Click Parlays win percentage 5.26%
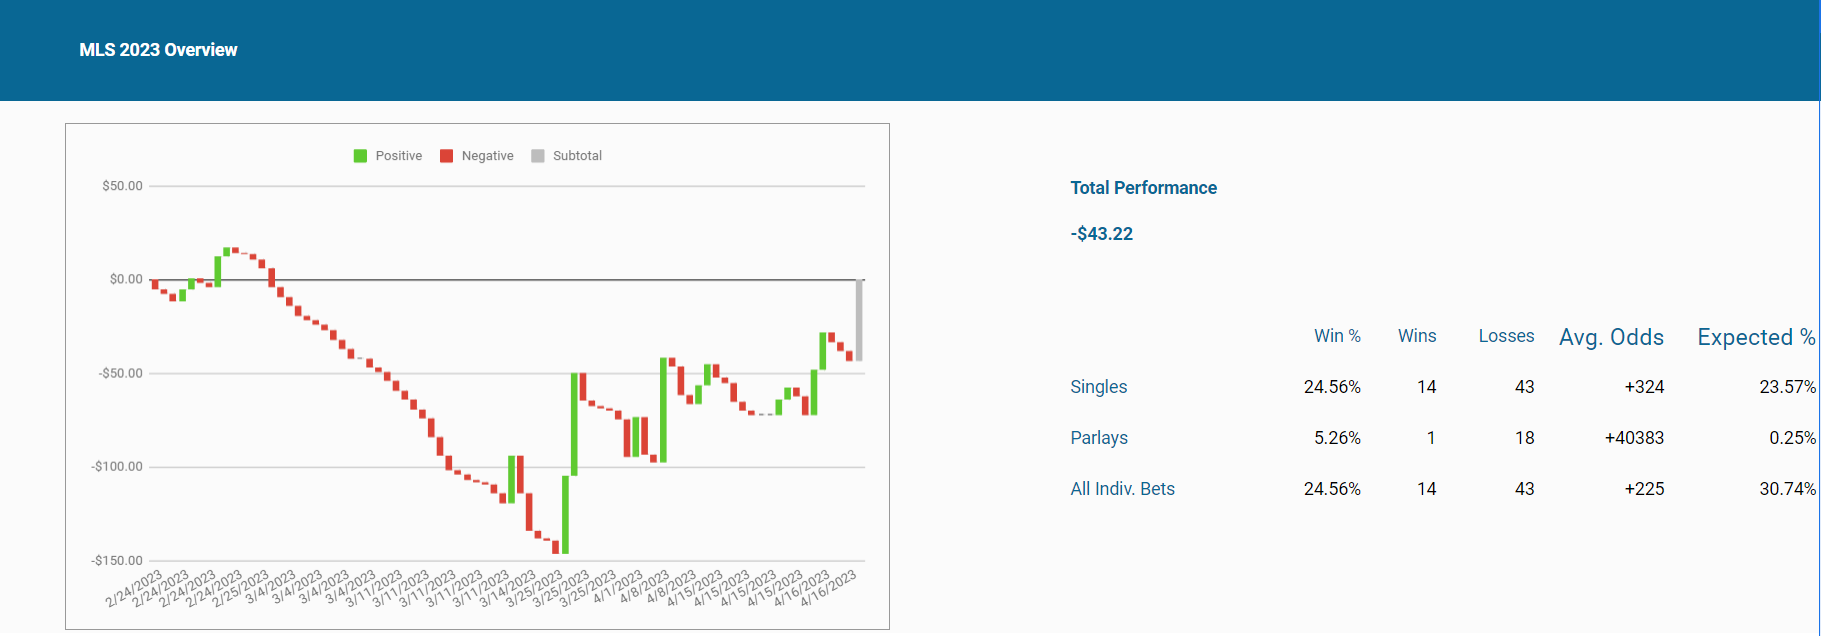This screenshot has width=1821, height=636. pyautogui.click(x=1337, y=438)
